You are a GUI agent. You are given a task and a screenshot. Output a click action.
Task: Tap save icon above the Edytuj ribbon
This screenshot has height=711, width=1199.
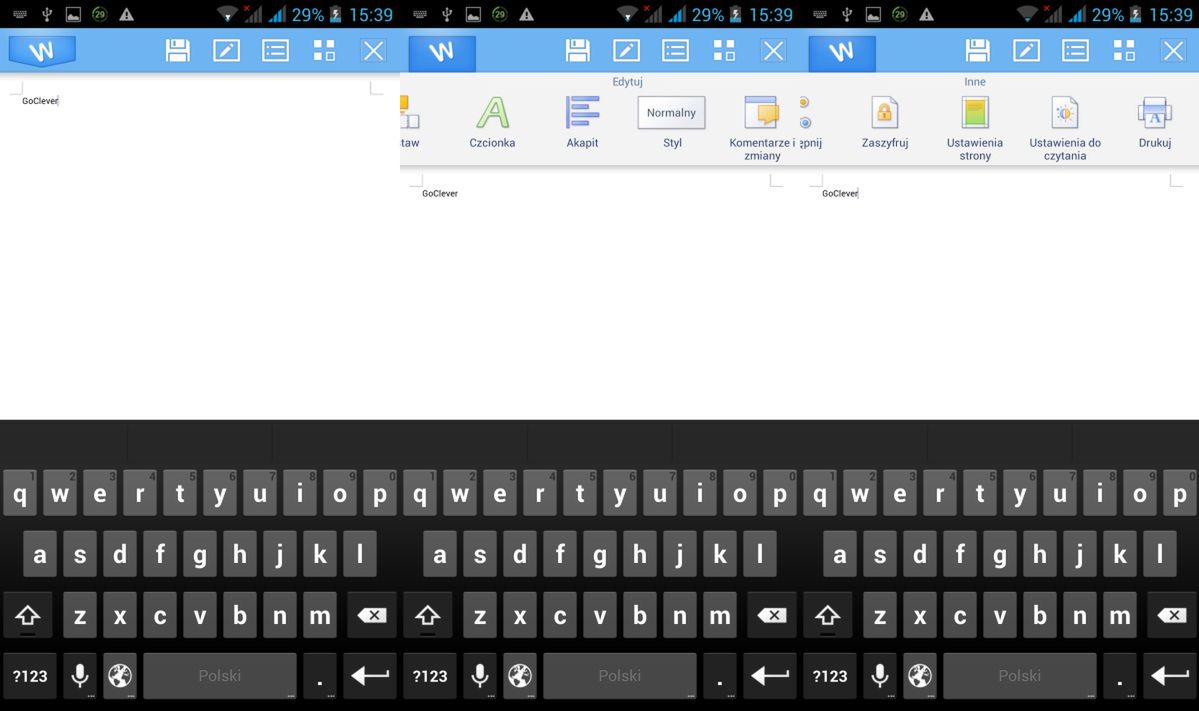click(577, 51)
